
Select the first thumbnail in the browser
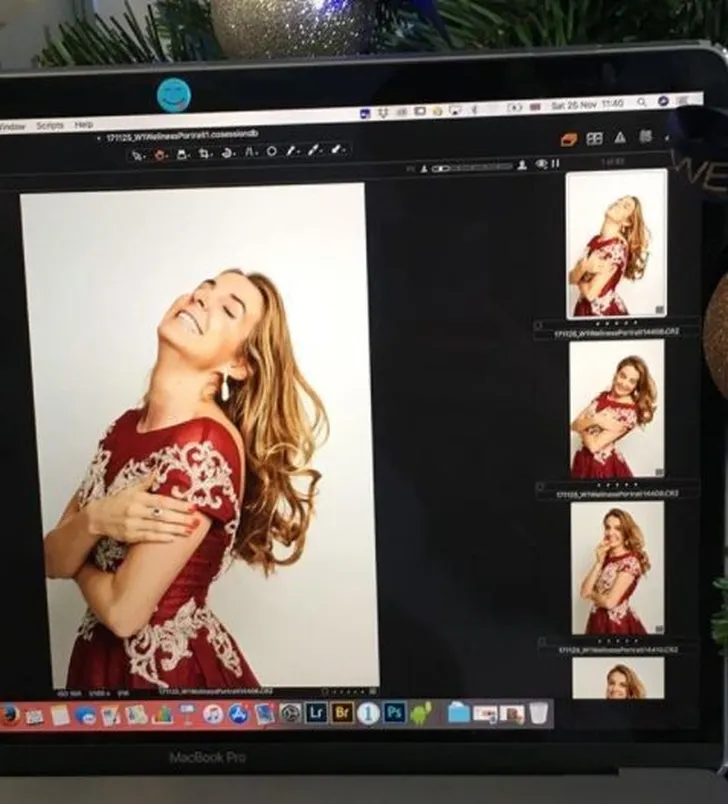pos(615,243)
